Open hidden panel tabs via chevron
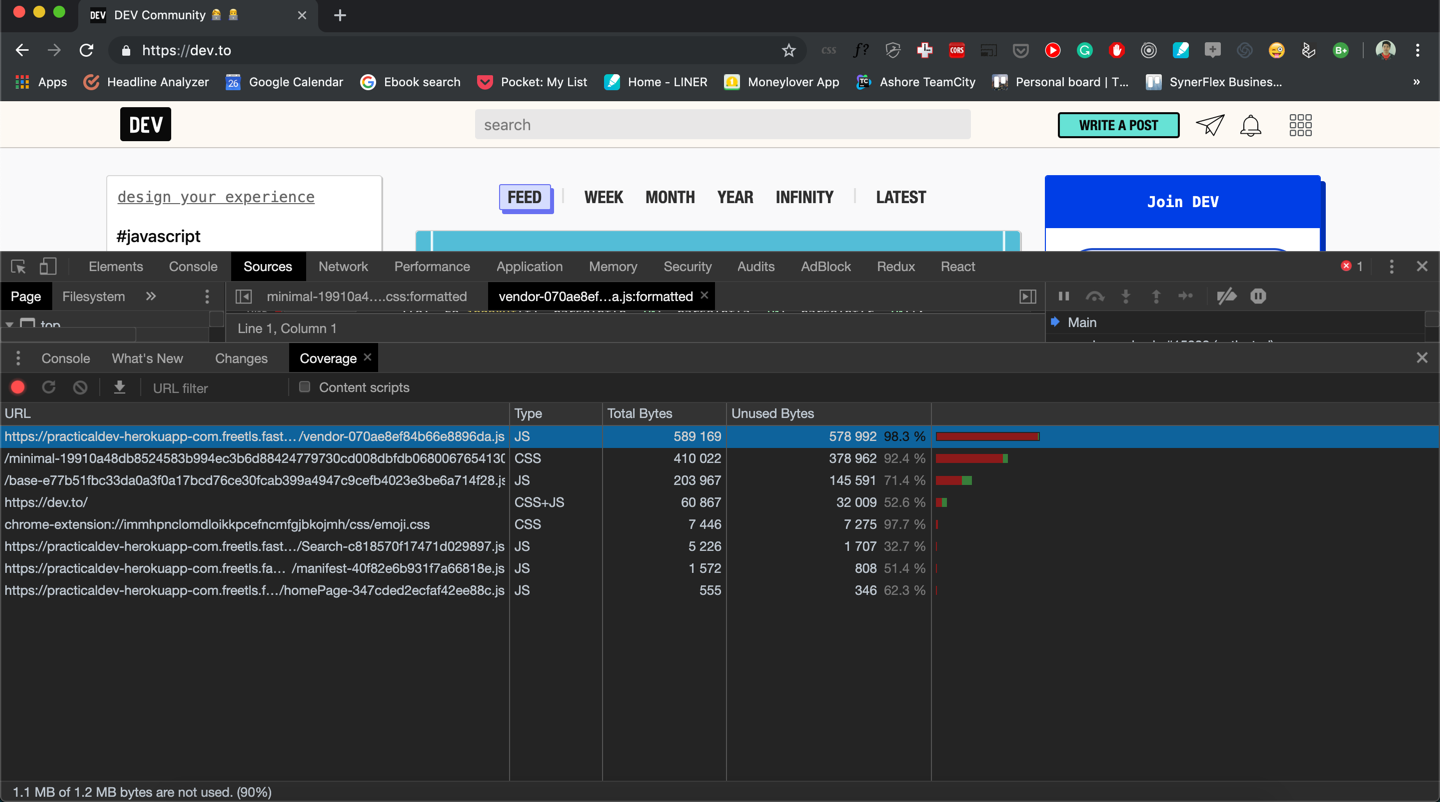This screenshot has height=802, width=1440. point(150,296)
